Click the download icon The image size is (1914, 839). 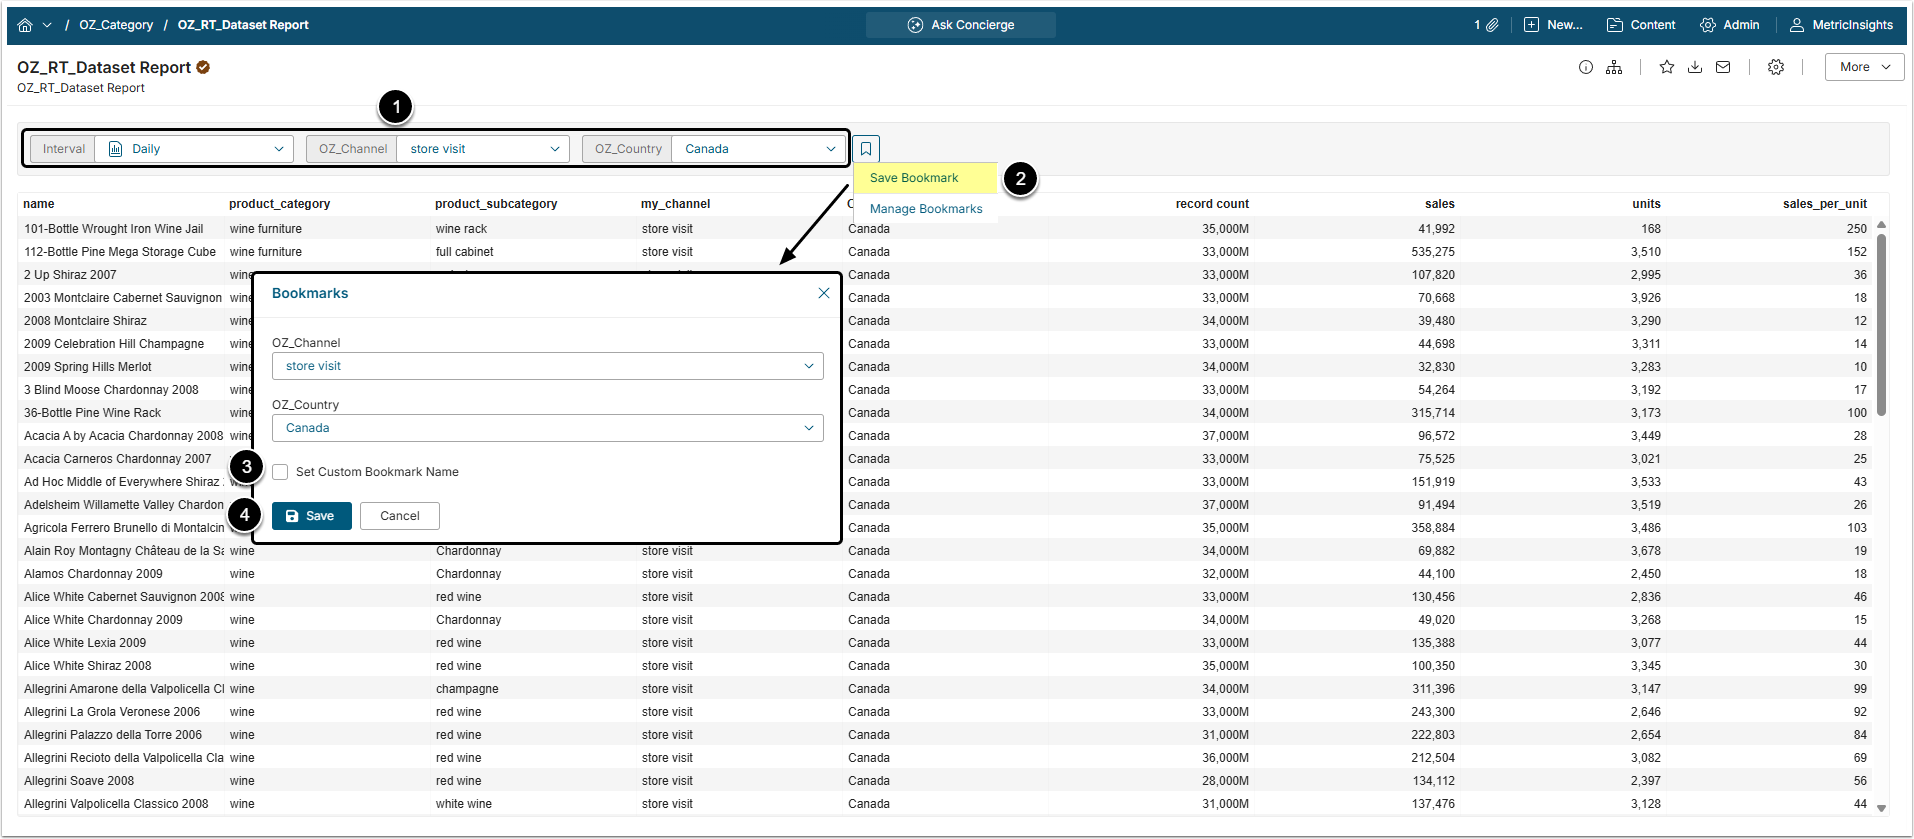pos(1695,67)
